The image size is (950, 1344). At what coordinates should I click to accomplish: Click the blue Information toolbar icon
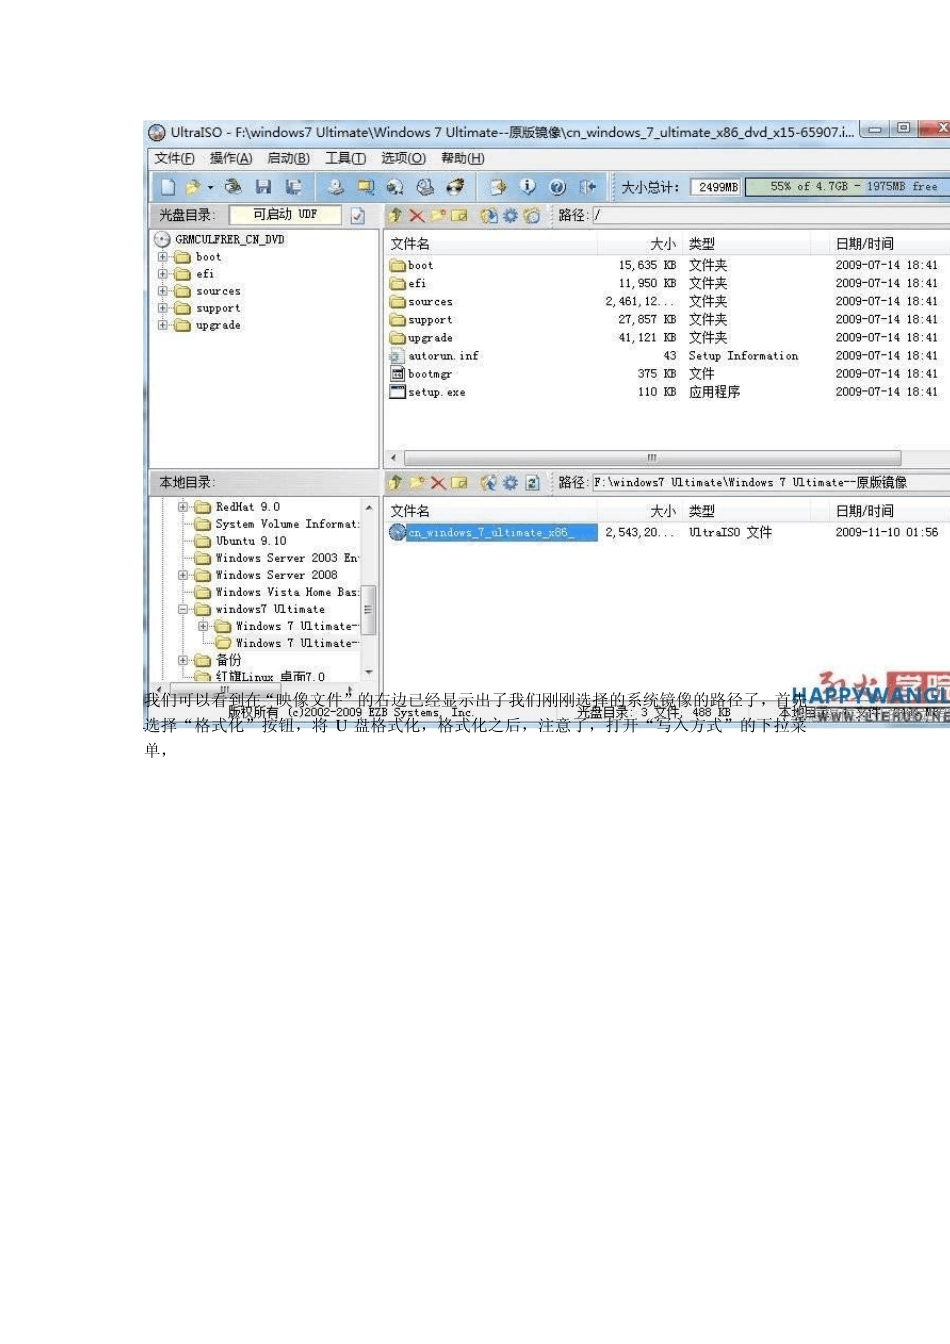528,187
